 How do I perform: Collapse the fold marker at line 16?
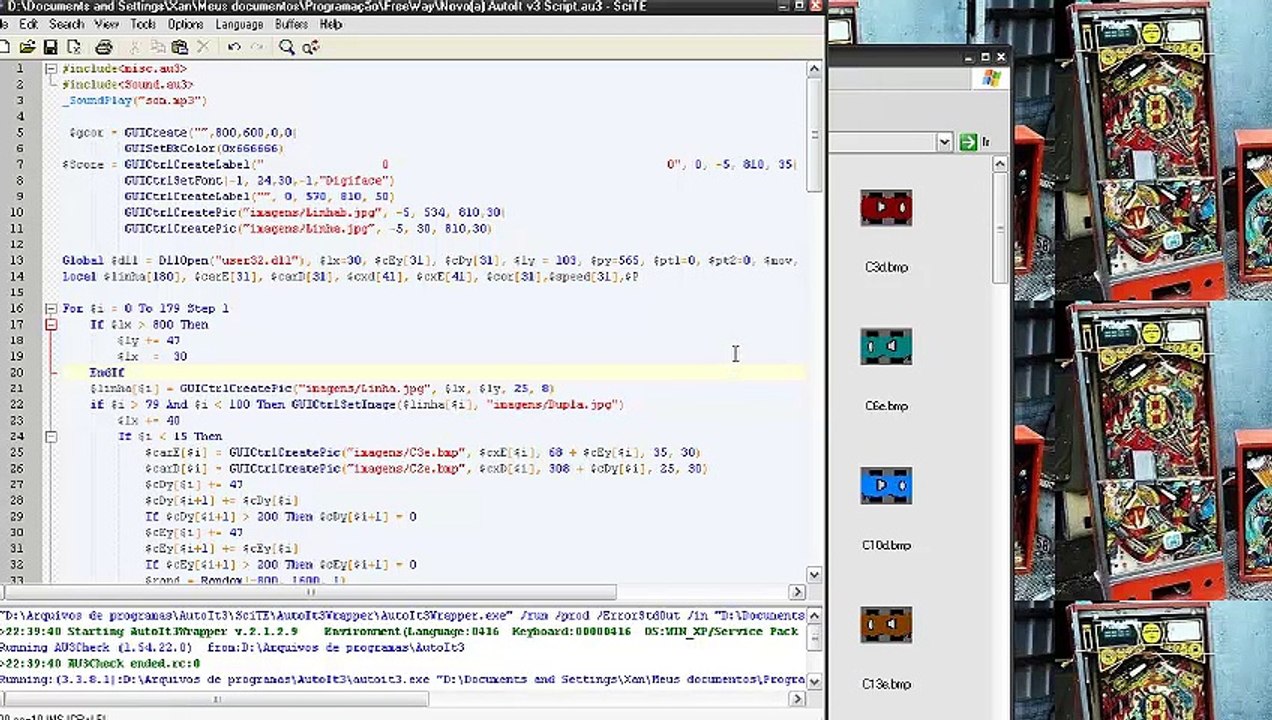(x=51, y=308)
